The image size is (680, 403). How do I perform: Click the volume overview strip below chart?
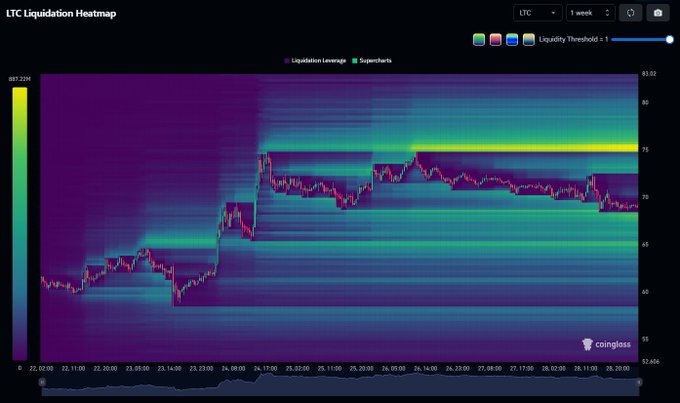coord(340,384)
